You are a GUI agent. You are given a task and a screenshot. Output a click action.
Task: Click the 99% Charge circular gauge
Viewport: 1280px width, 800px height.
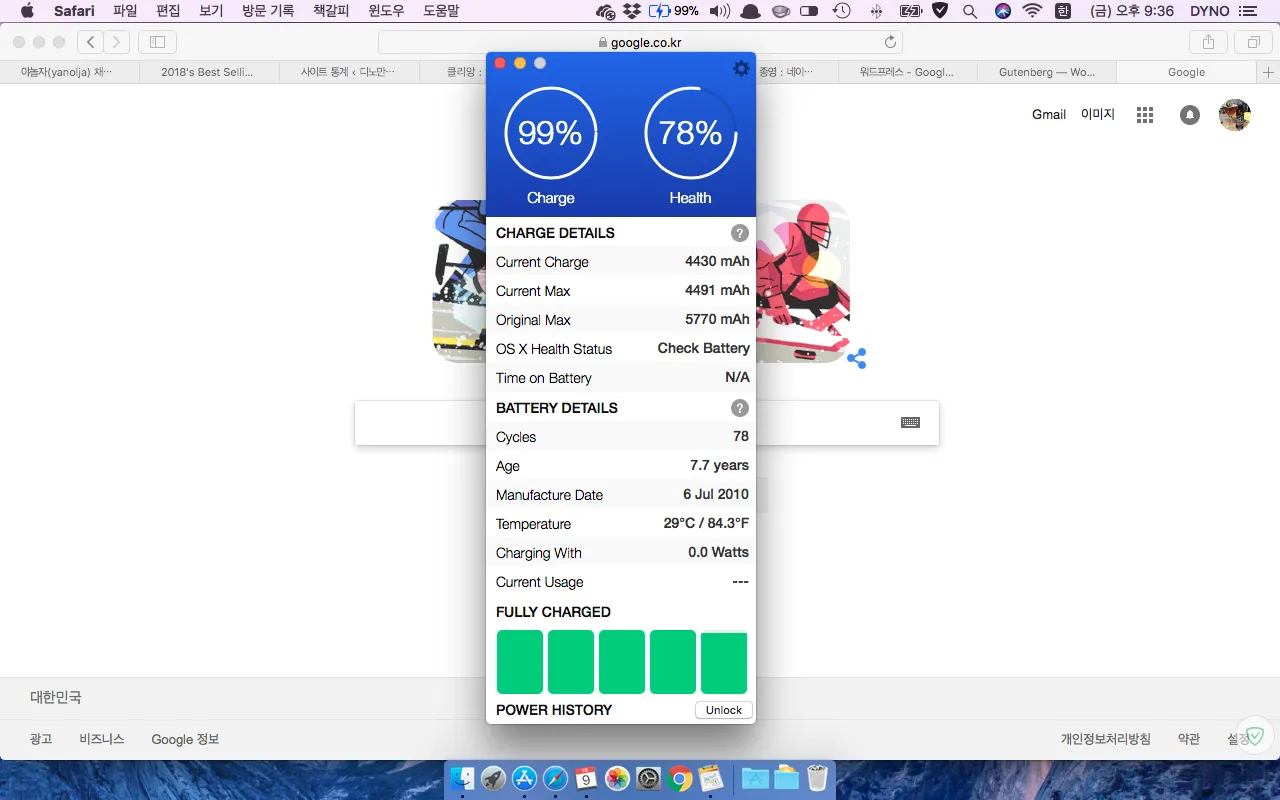click(550, 133)
